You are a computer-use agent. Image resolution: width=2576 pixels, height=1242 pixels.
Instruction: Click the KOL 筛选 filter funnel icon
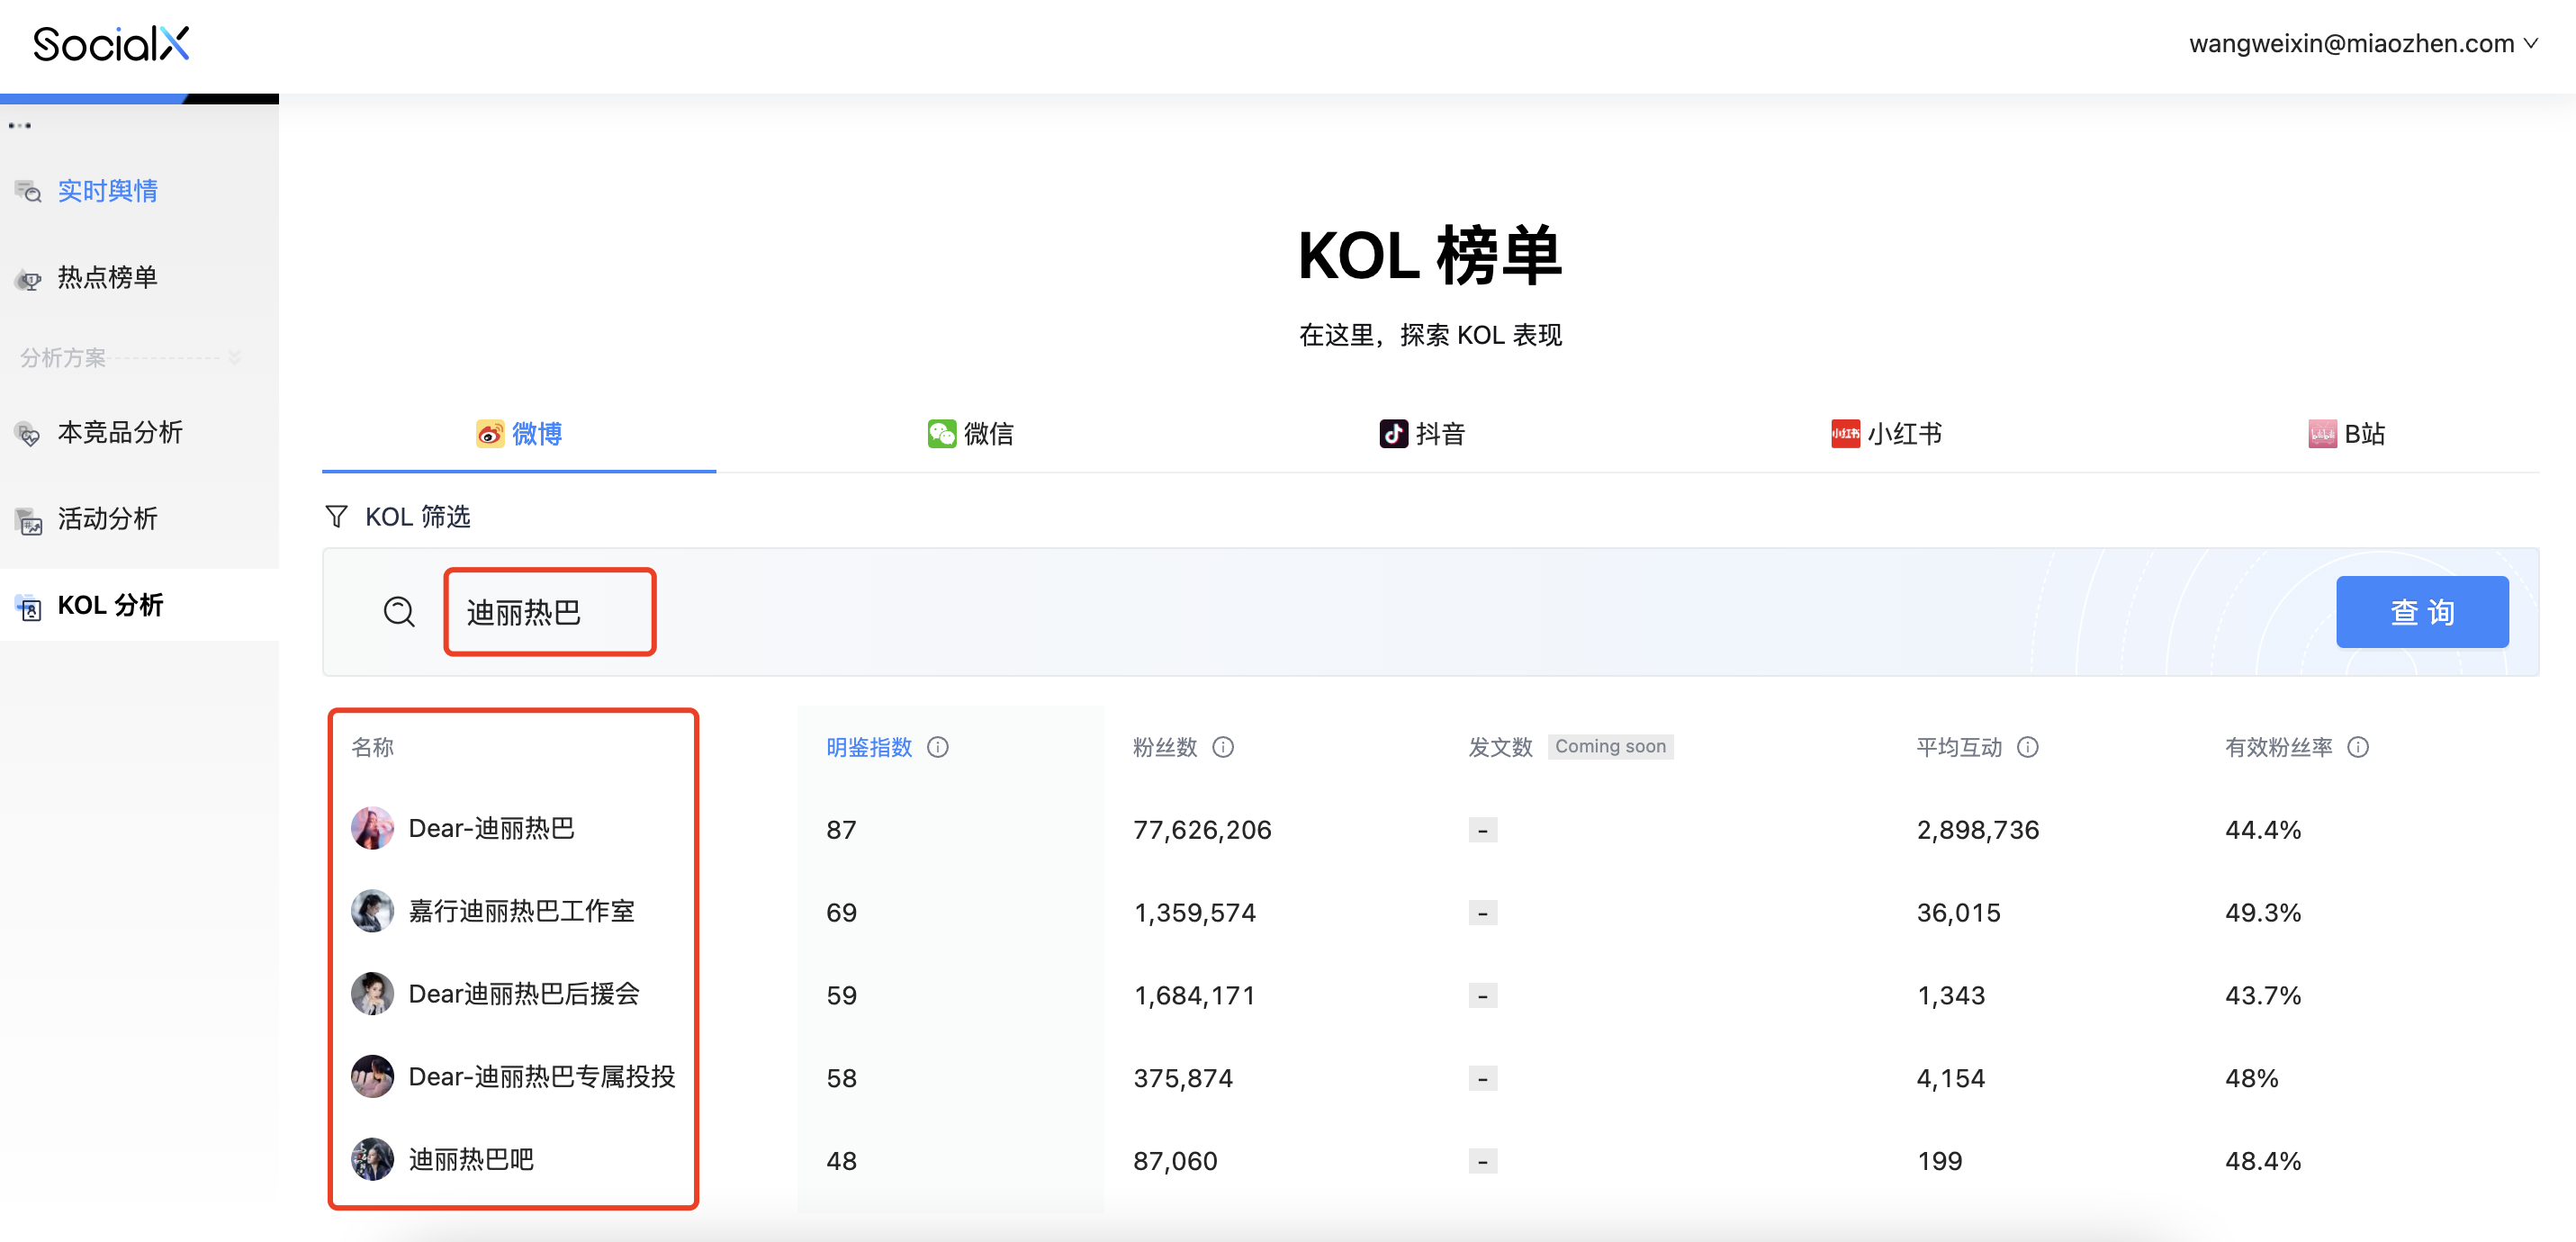coord(336,516)
